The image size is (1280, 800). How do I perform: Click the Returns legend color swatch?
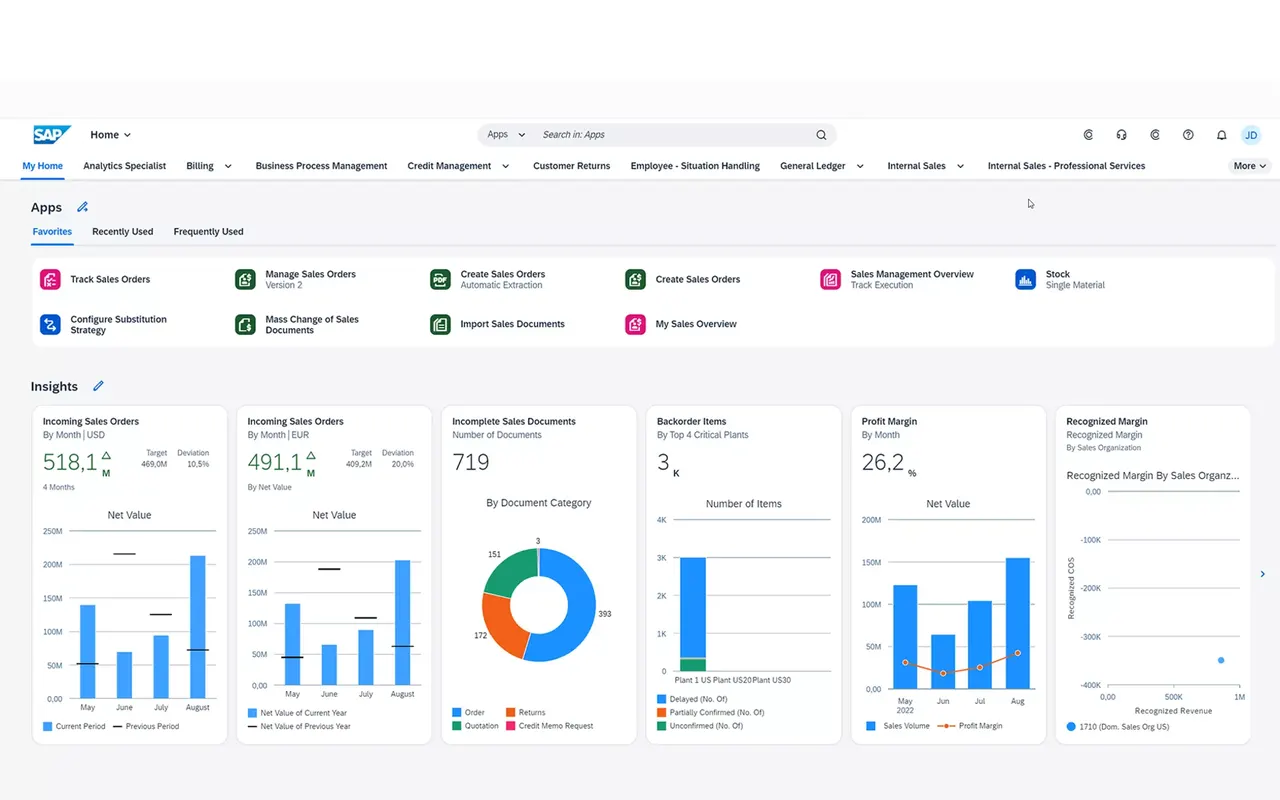point(510,713)
